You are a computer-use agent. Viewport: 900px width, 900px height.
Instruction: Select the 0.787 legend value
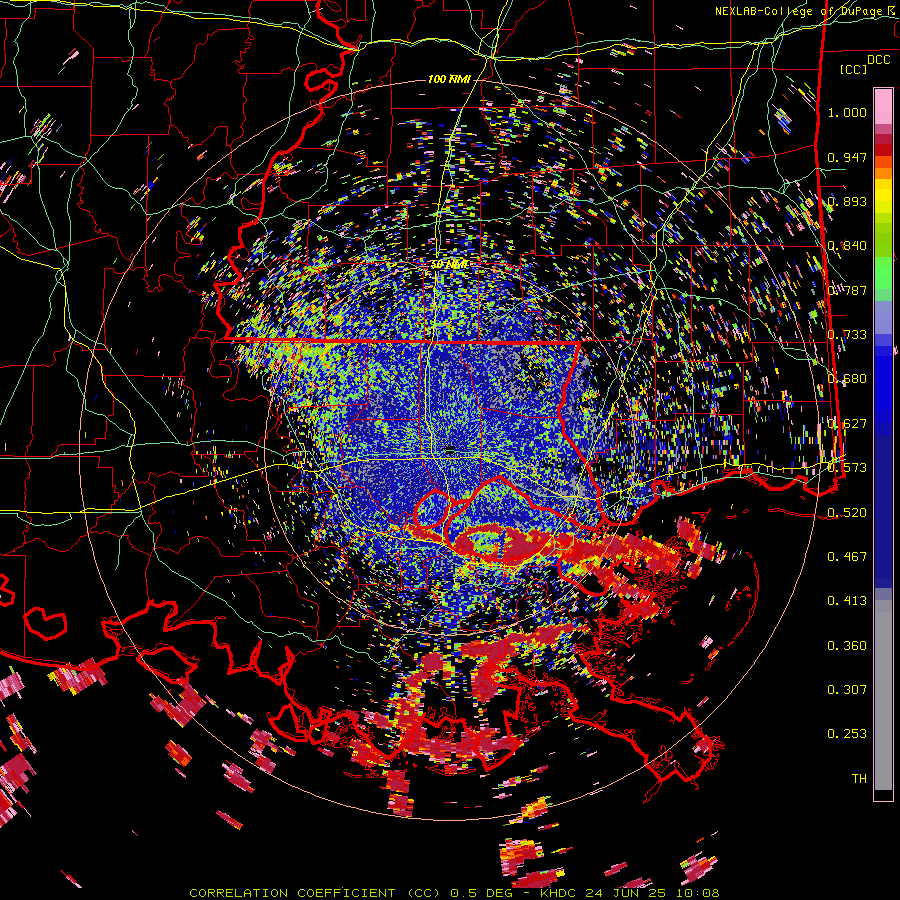[847, 290]
